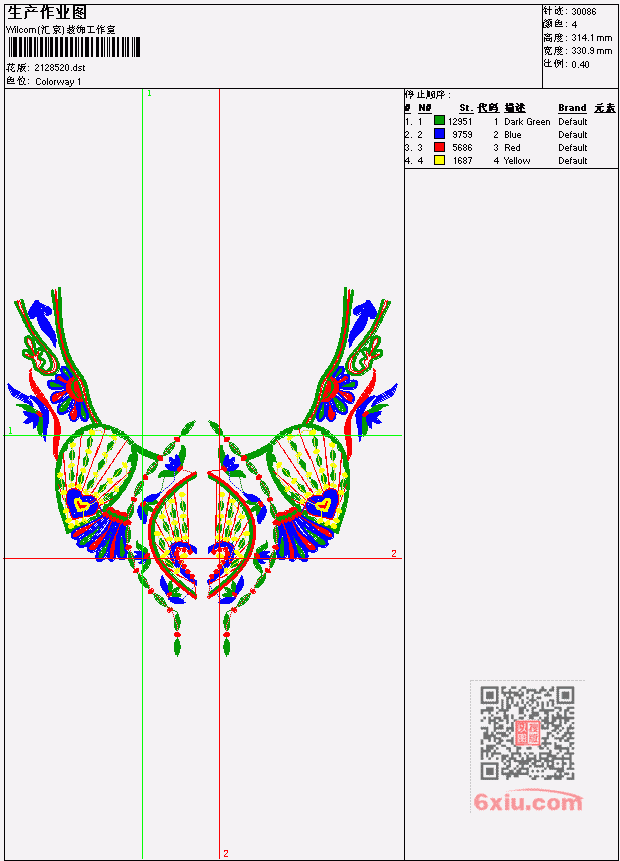
Task: Click Default brand in Red row
Action: pos(573,148)
